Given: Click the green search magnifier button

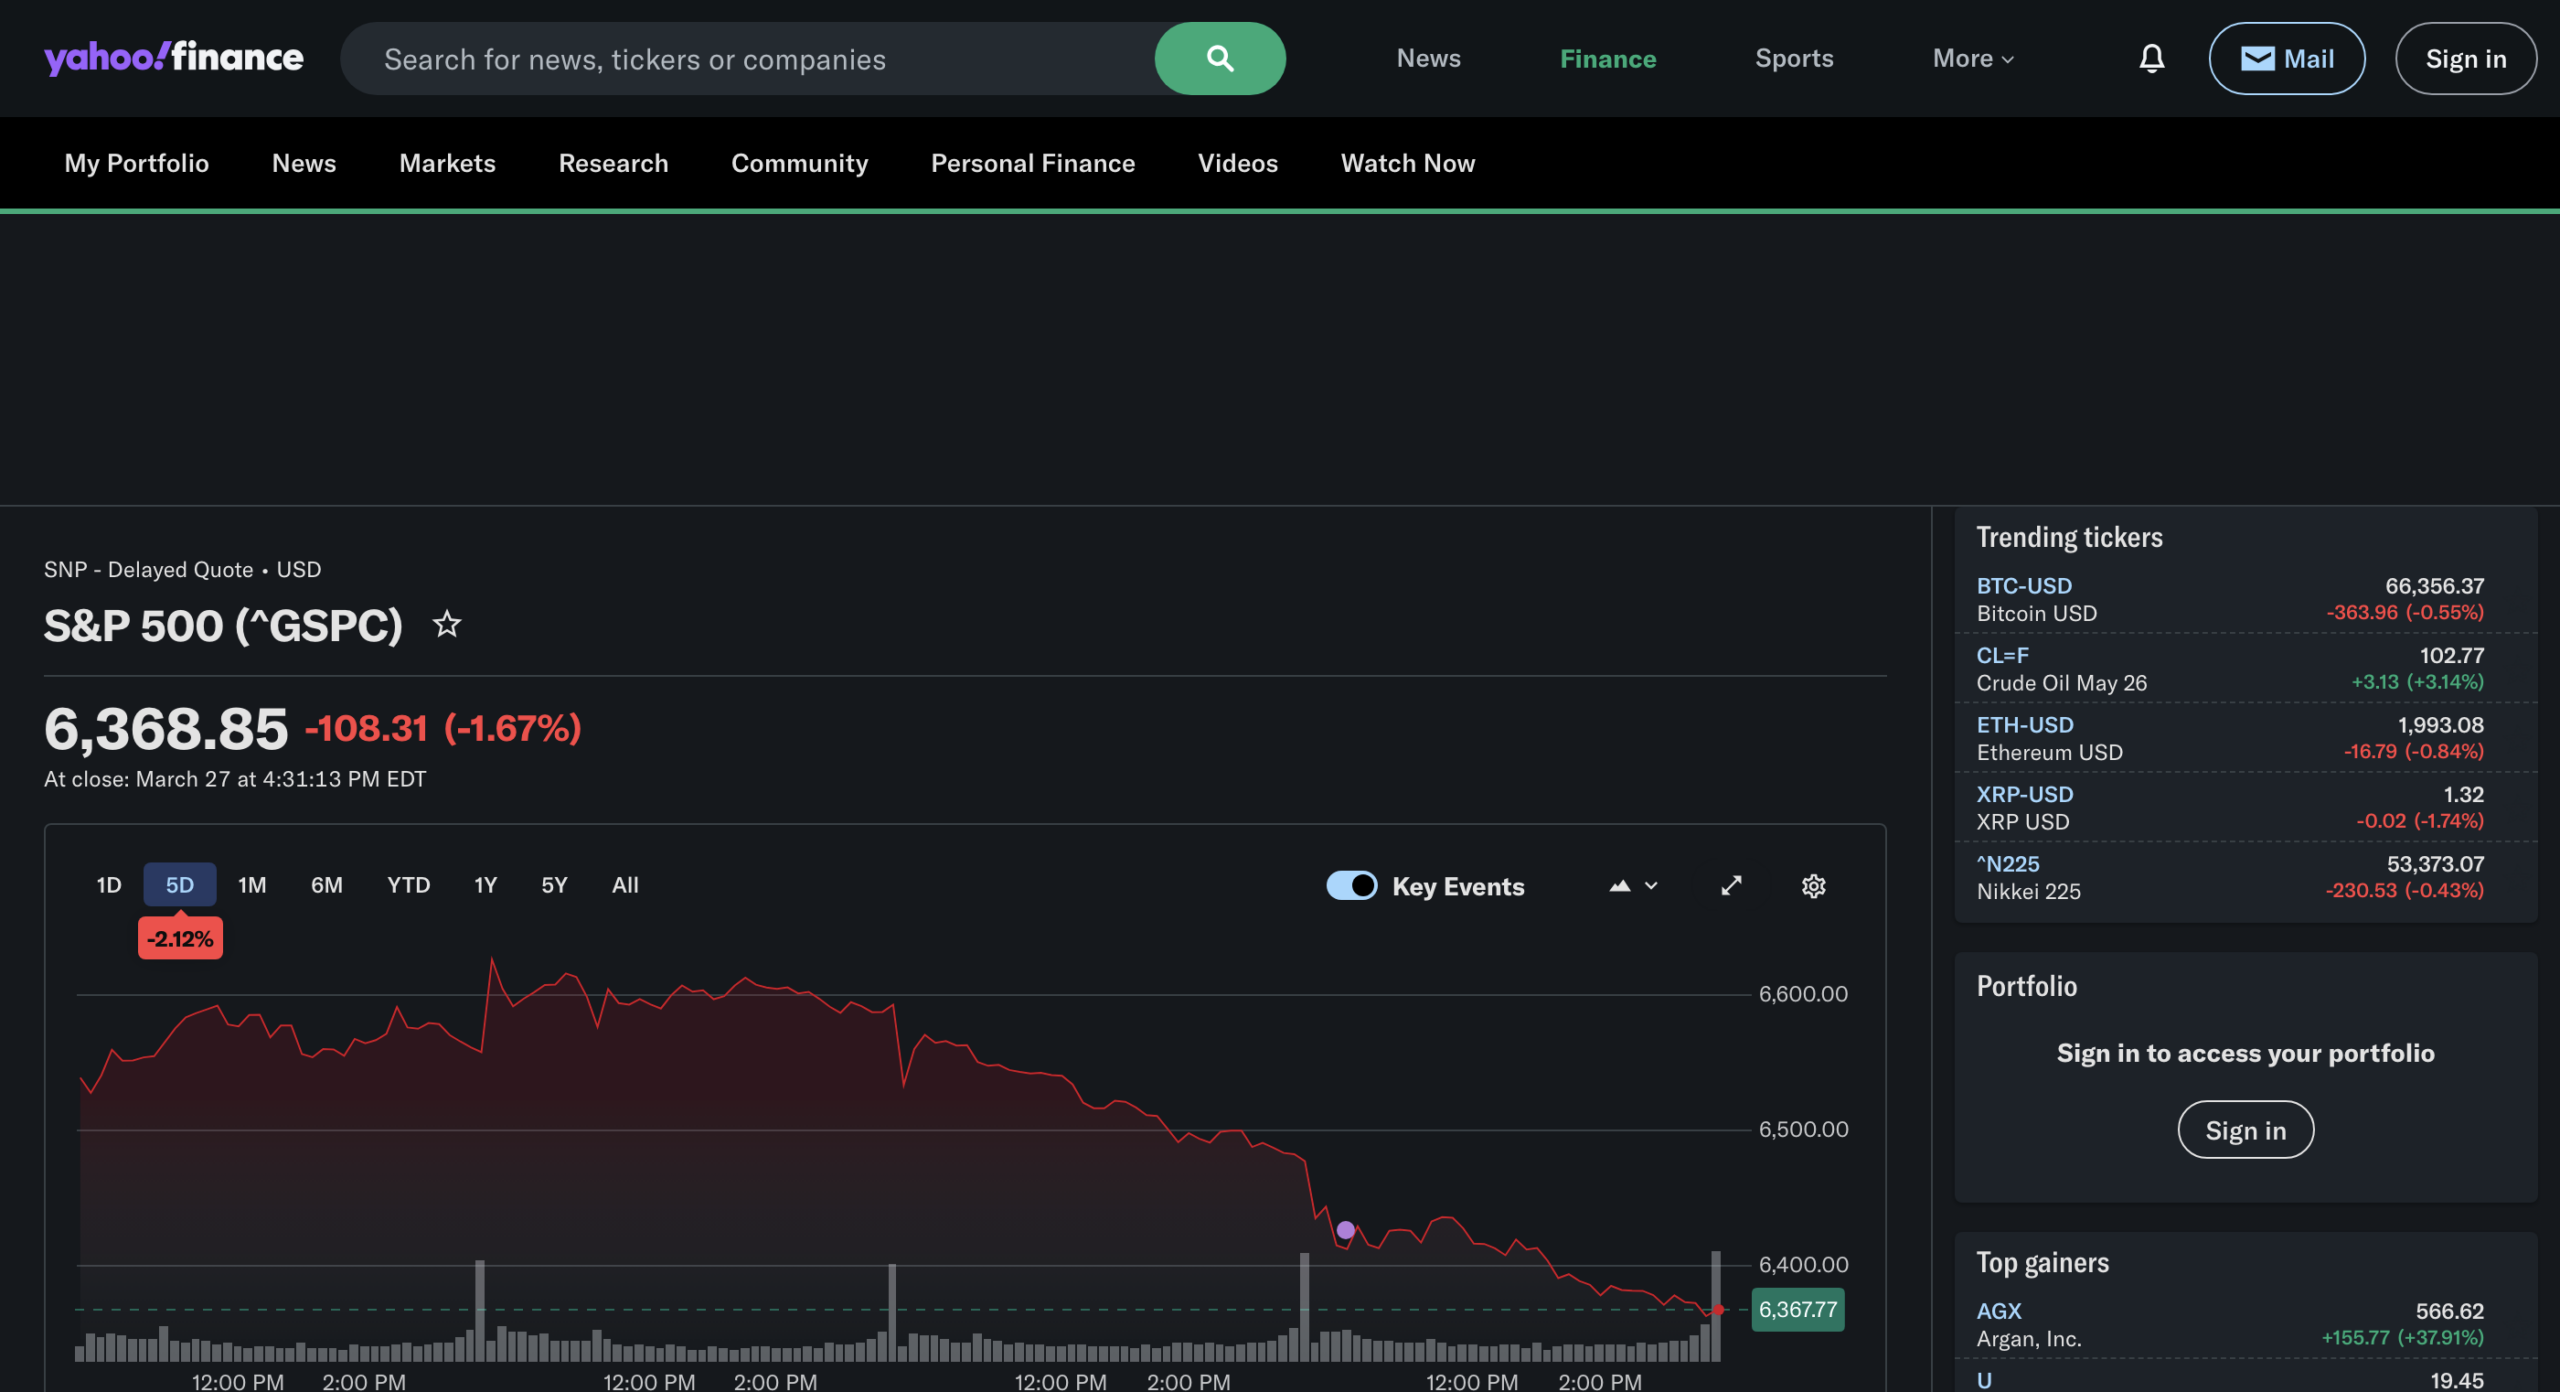Looking at the screenshot, I should [1219, 59].
